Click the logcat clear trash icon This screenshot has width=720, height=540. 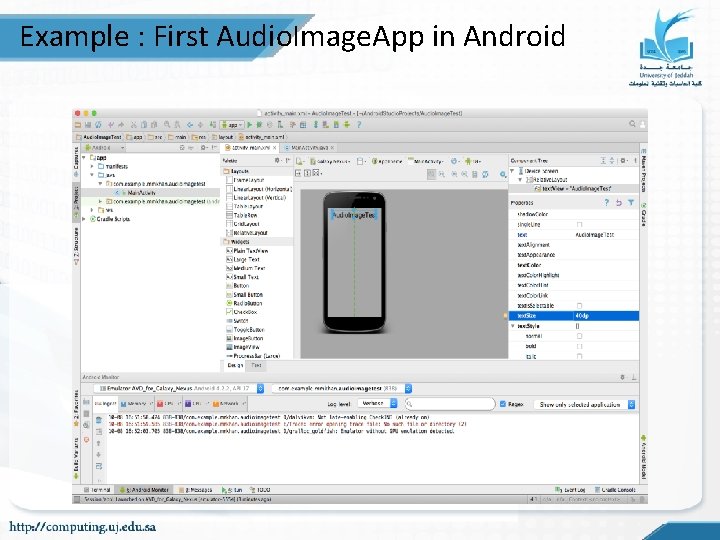[x=99, y=420]
